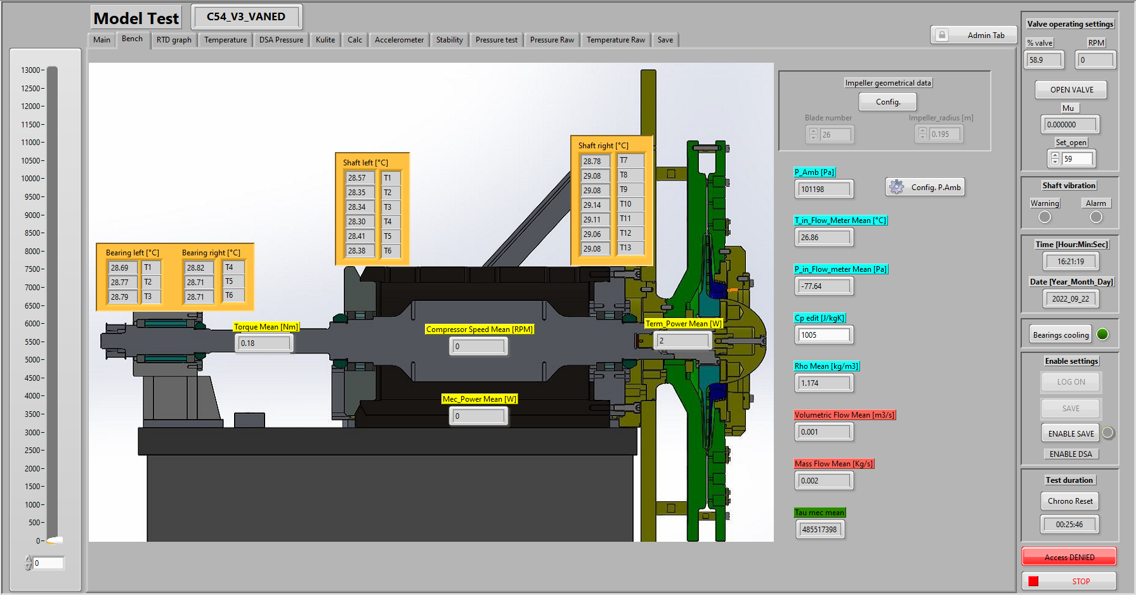Open the Accelerometer tab
Image resolution: width=1136 pixels, height=595 pixels.
[399, 40]
